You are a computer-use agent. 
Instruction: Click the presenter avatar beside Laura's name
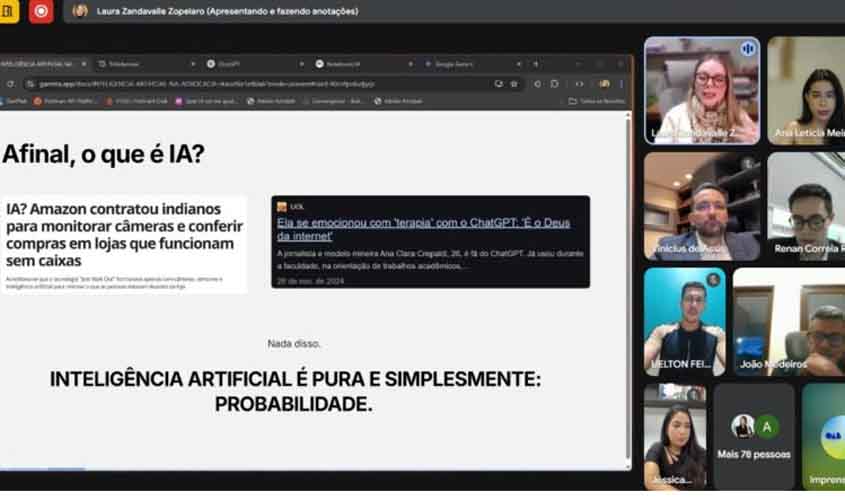click(80, 11)
